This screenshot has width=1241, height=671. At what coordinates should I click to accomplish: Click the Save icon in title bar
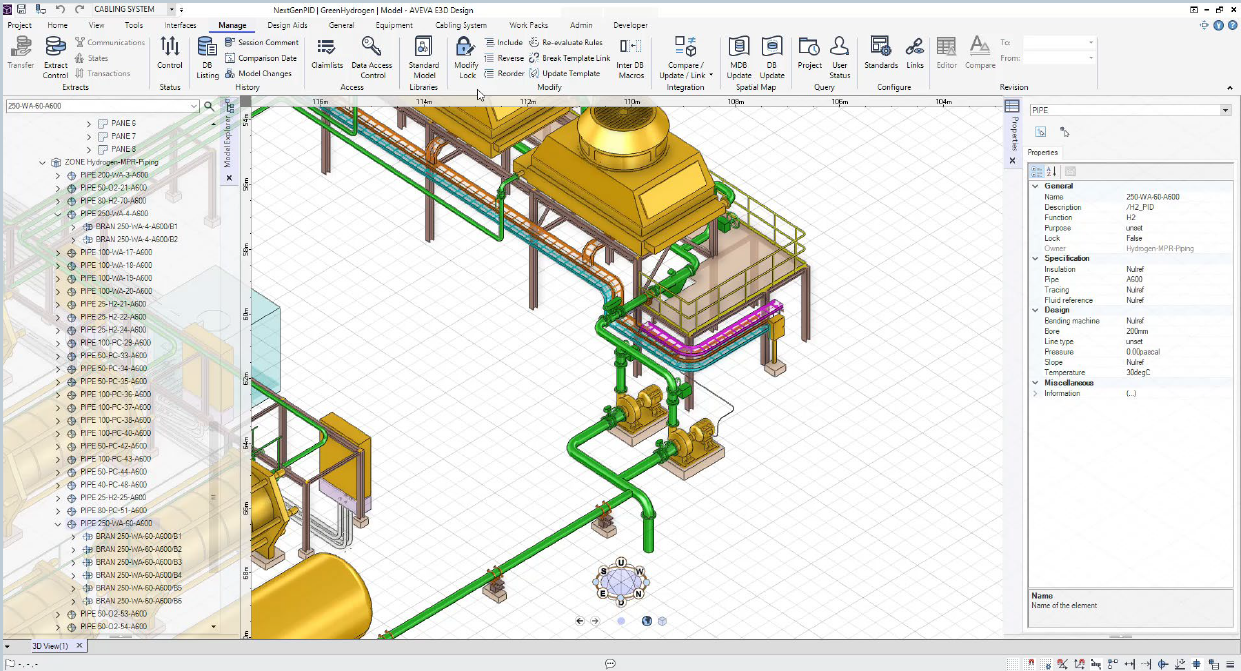point(22,9)
